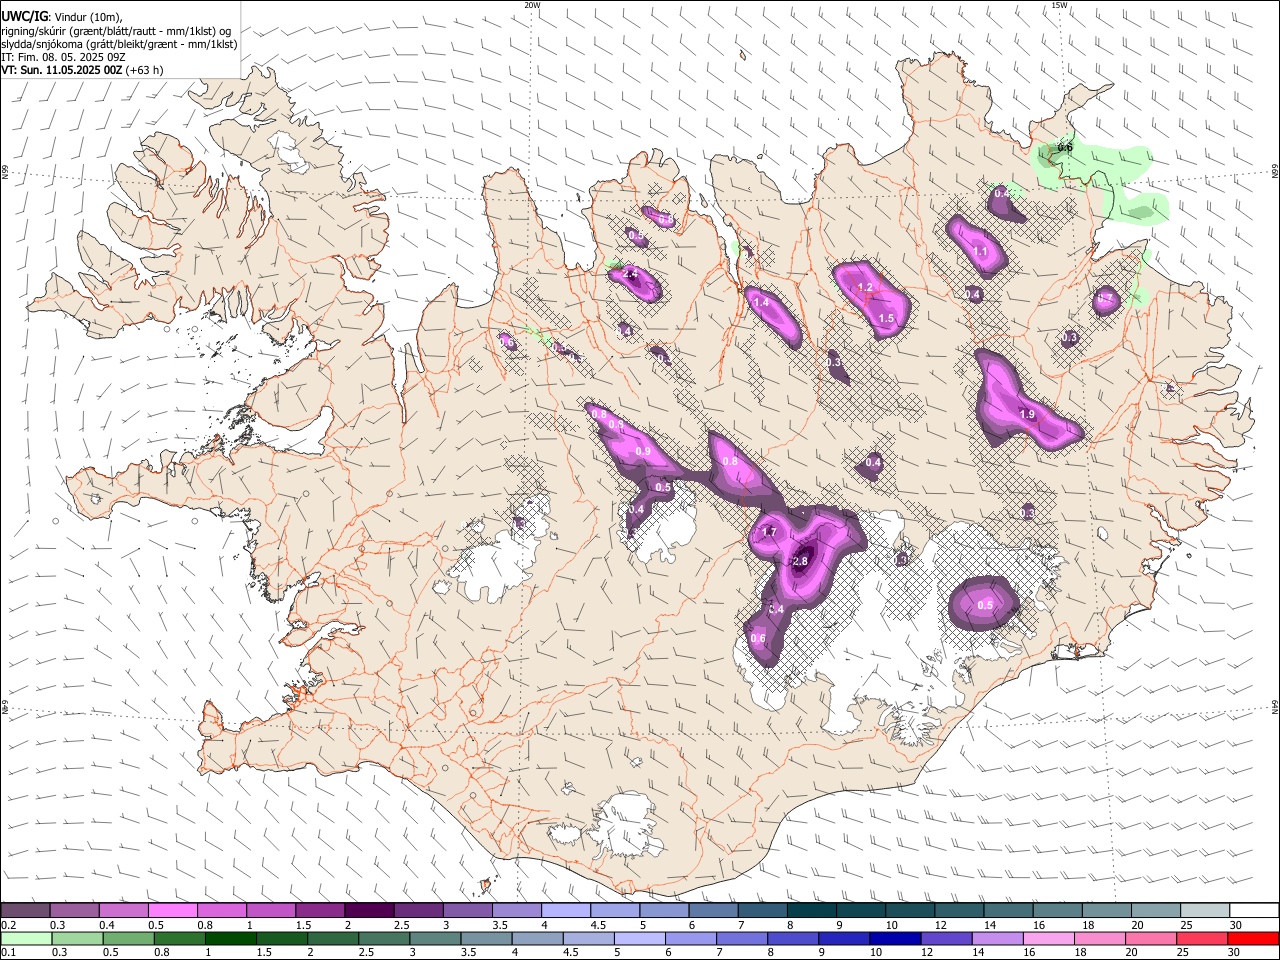Click the 0.2 tick label on upper scale
This screenshot has width=1280, height=960.
point(7,924)
